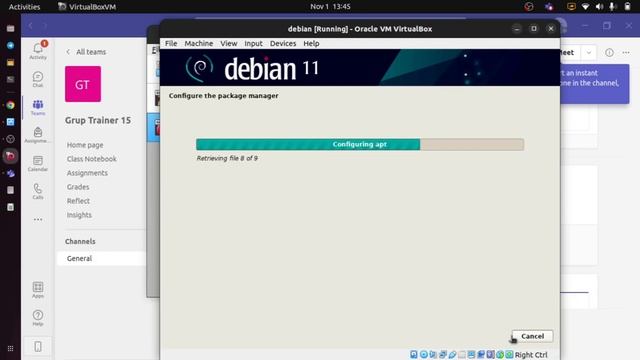Click the Right Ctrl host key indicator
The height and width of the screenshot is (360, 640).
click(531, 355)
